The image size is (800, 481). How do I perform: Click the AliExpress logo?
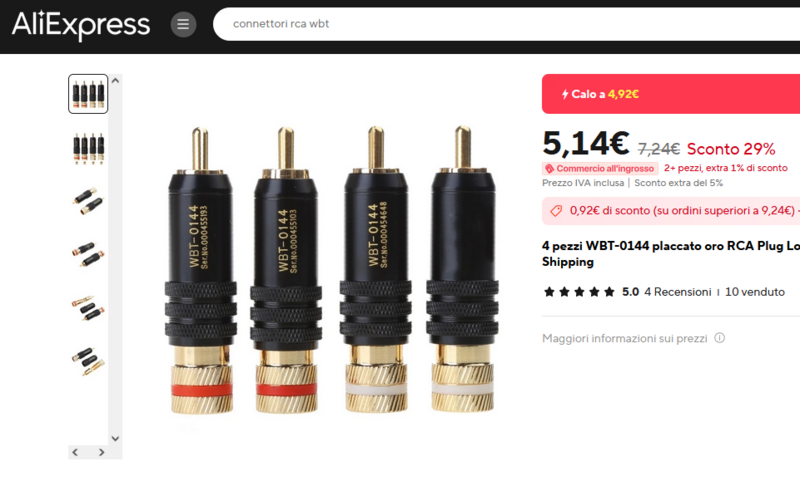coord(81,25)
